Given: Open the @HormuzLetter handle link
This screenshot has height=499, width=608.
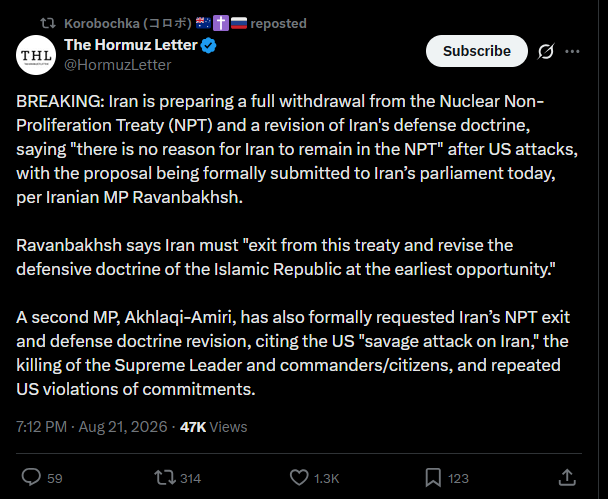Looking at the screenshot, I should point(117,65).
